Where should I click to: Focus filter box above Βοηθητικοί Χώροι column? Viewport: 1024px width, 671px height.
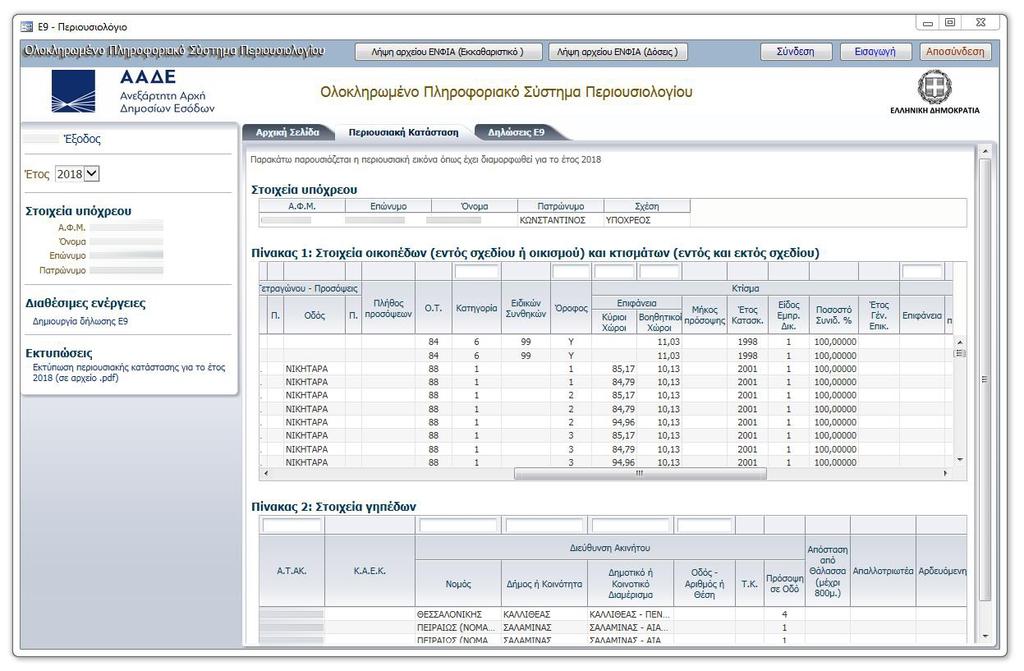tap(659, 271)
